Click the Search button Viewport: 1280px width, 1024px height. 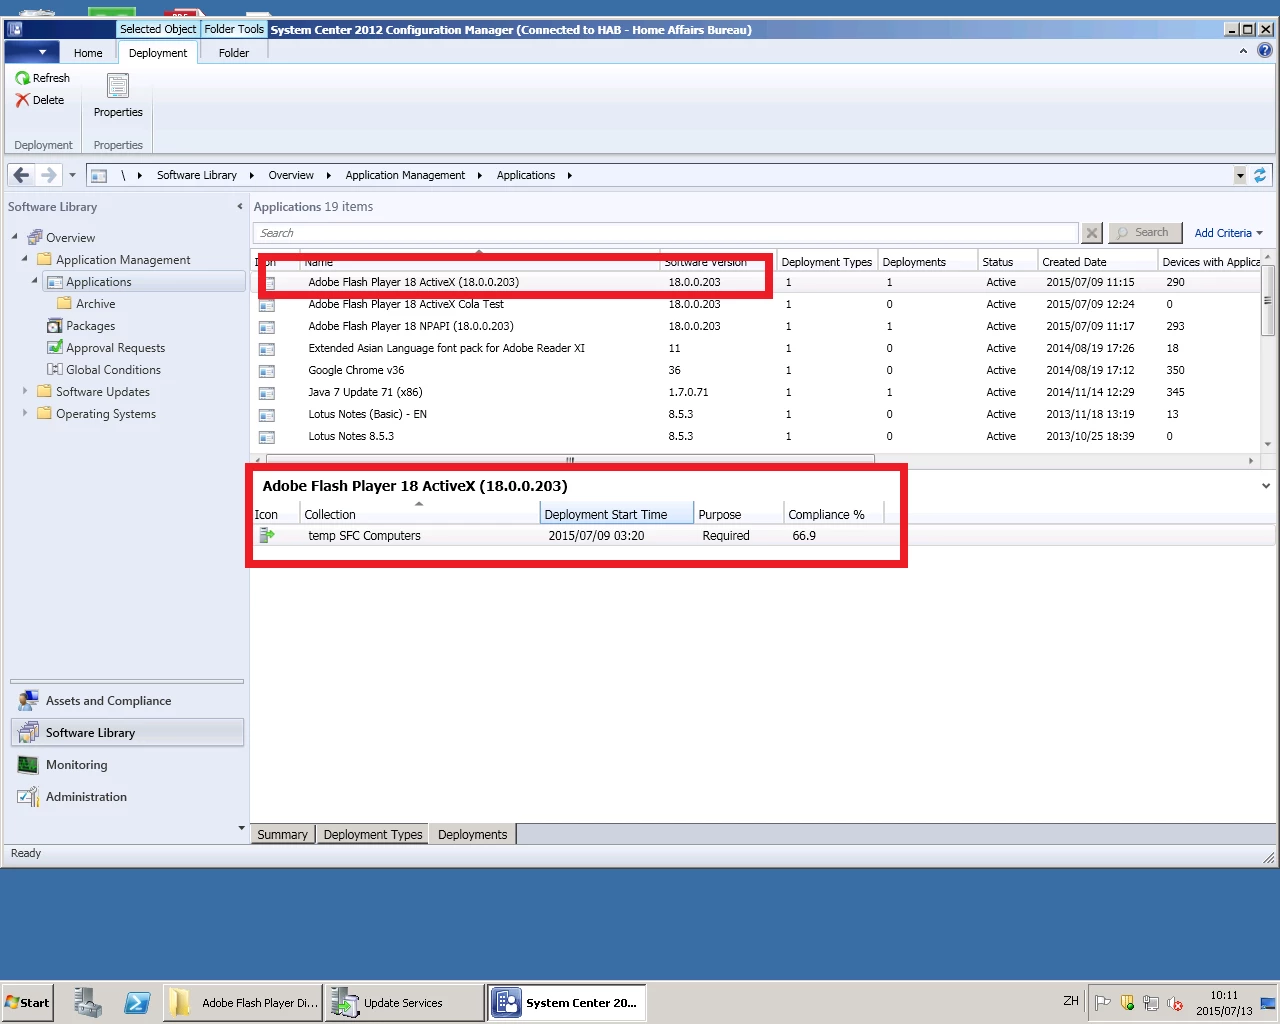tap(1144, 233)
